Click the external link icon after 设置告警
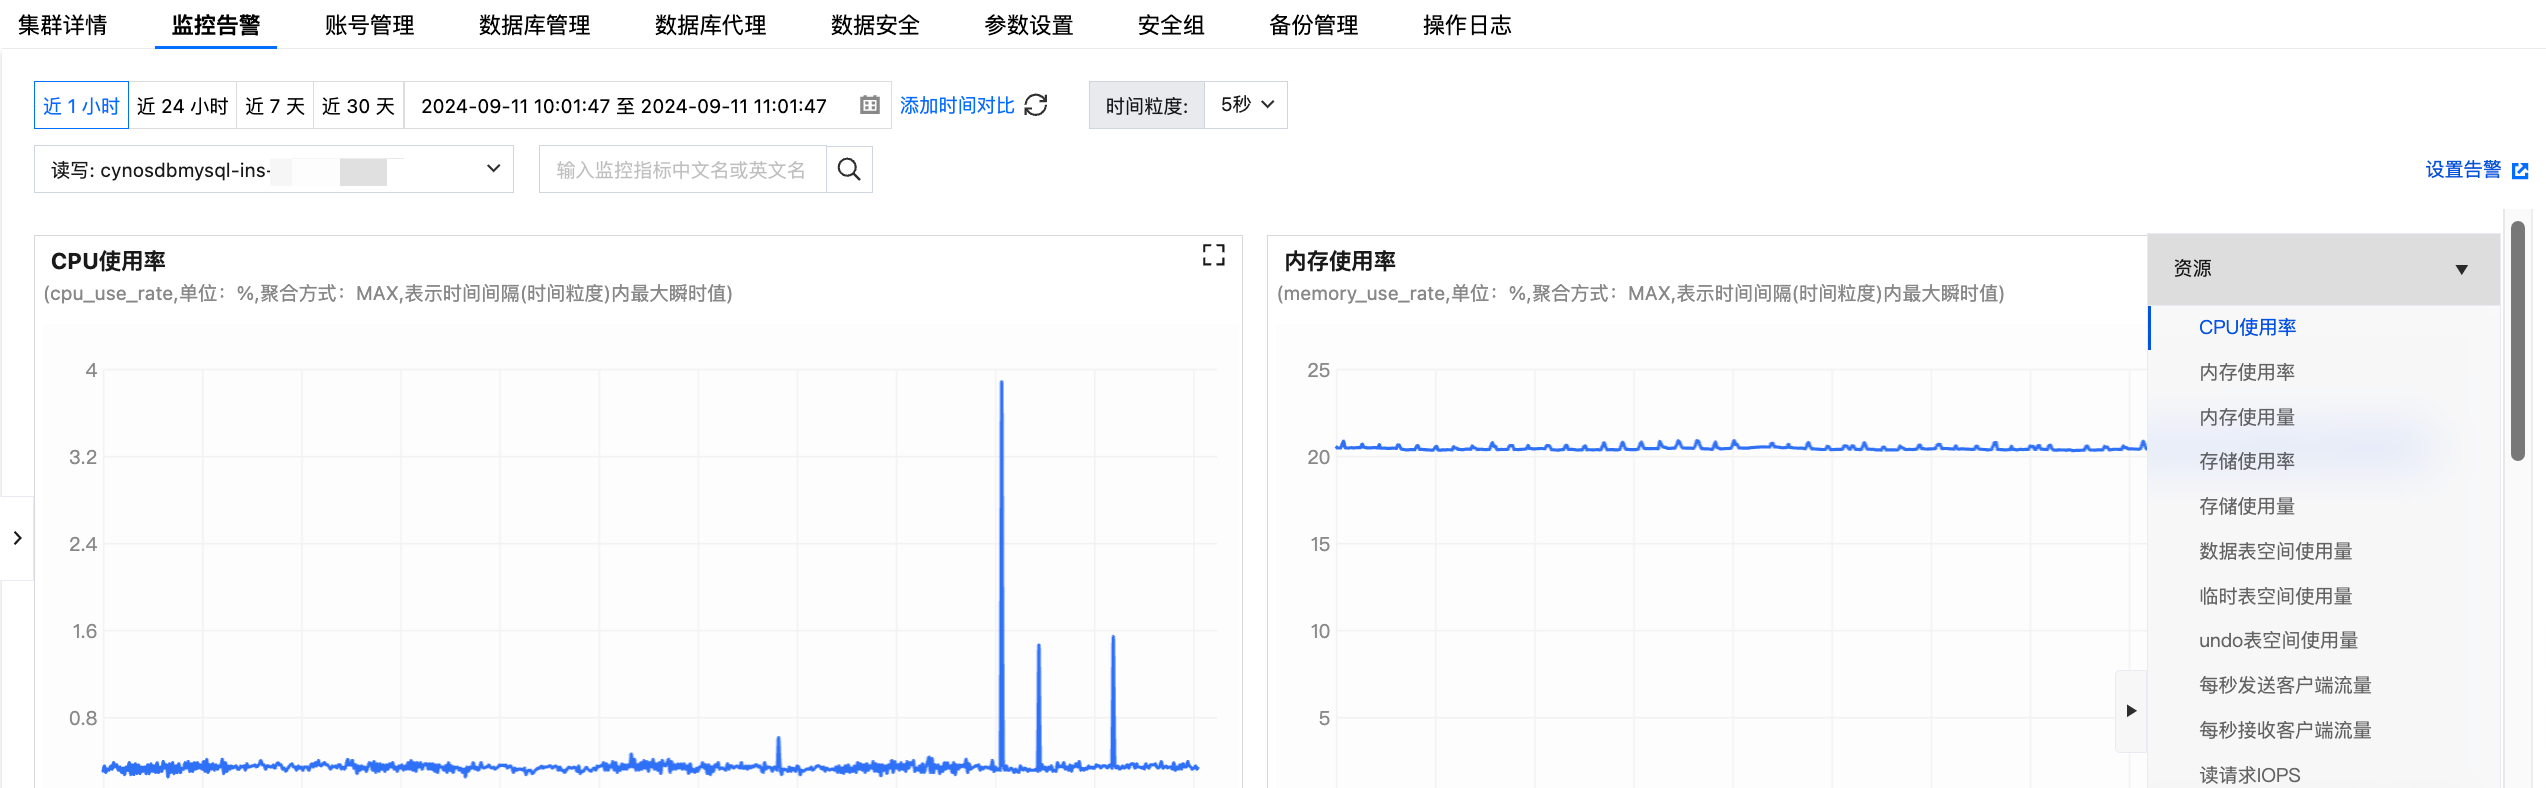The image size is (2546, 788). tap(2520, 171)
